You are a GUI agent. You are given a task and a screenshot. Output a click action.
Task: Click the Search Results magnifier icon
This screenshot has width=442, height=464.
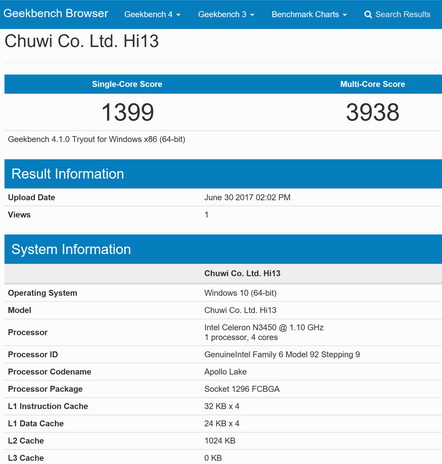(368, 14)
